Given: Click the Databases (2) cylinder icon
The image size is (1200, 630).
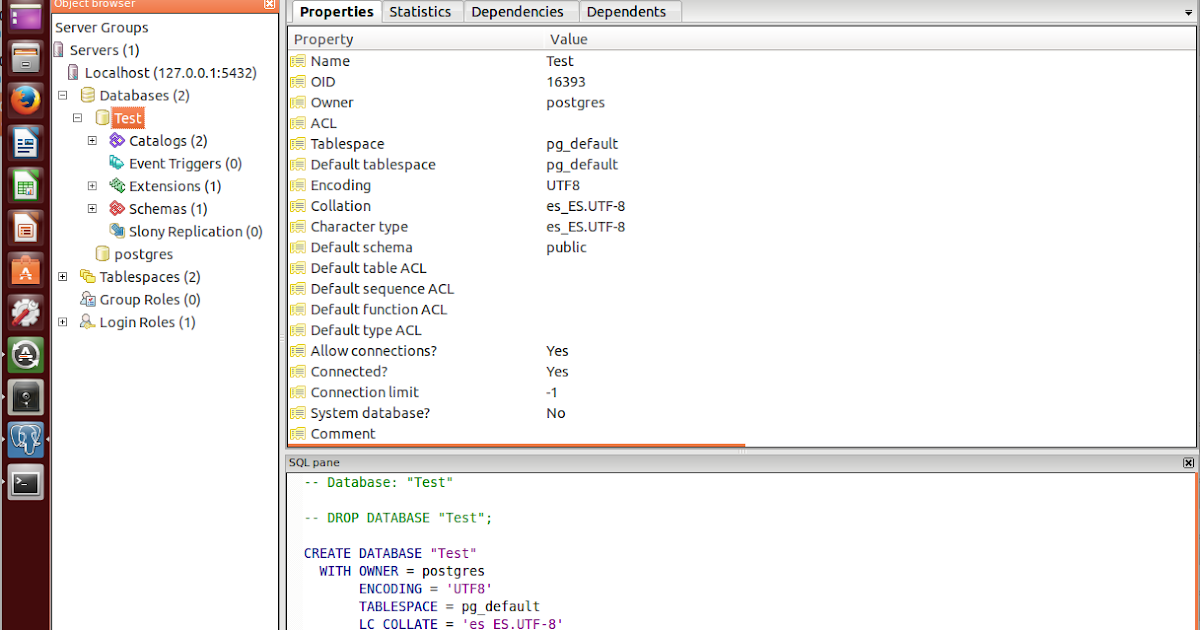Looking at the screenshot, I should tap(87, 96).
